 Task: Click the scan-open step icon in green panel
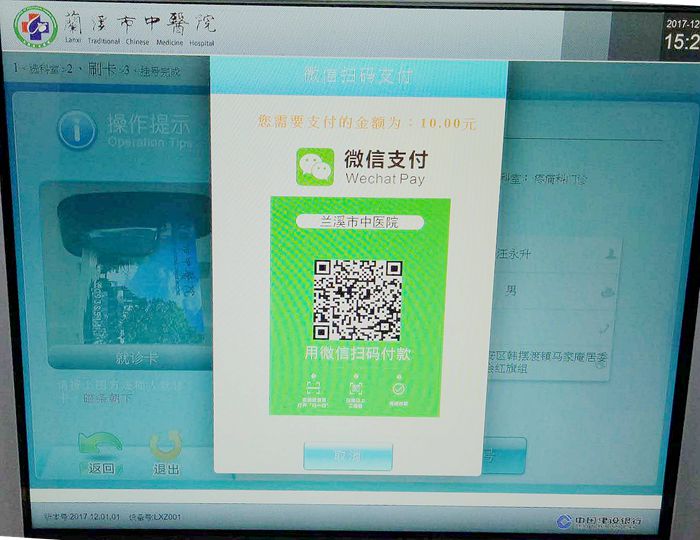tap(313, 387)
